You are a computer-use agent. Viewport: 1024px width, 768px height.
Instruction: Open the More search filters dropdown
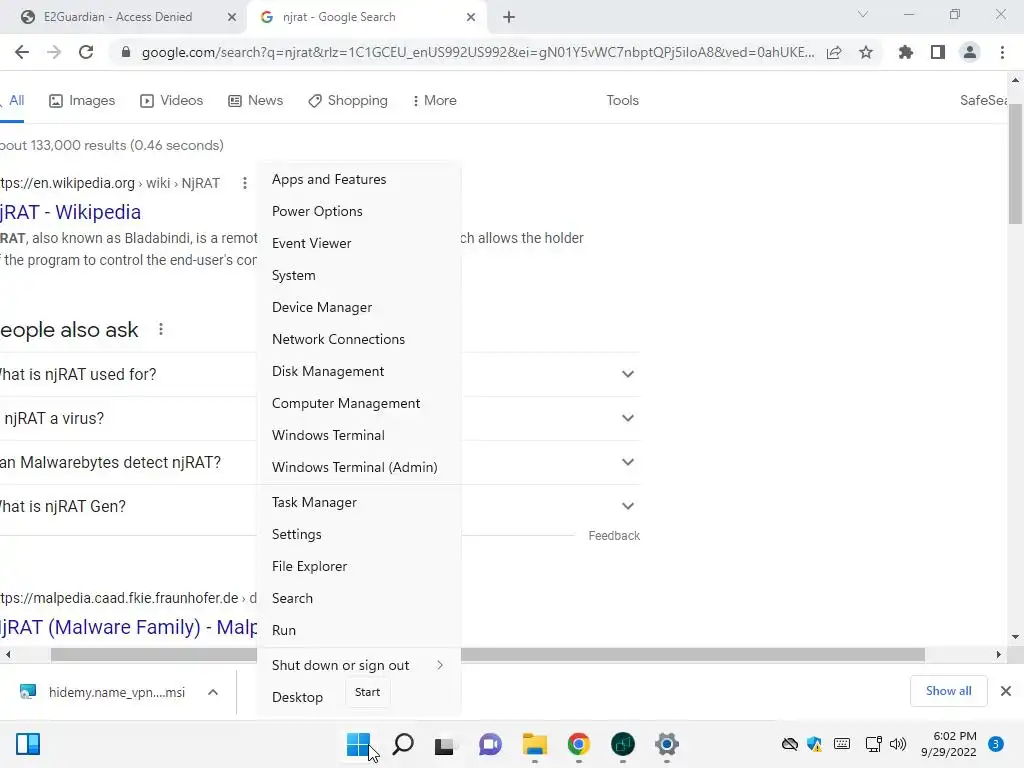click(434, 101)
